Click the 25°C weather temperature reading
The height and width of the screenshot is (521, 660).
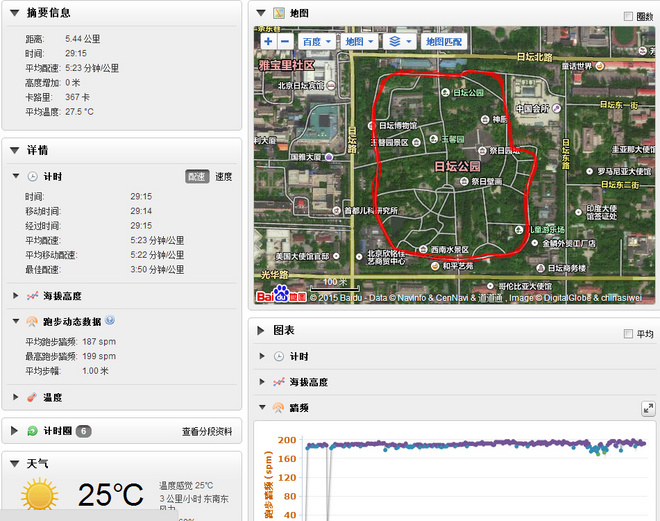[111, 494]
